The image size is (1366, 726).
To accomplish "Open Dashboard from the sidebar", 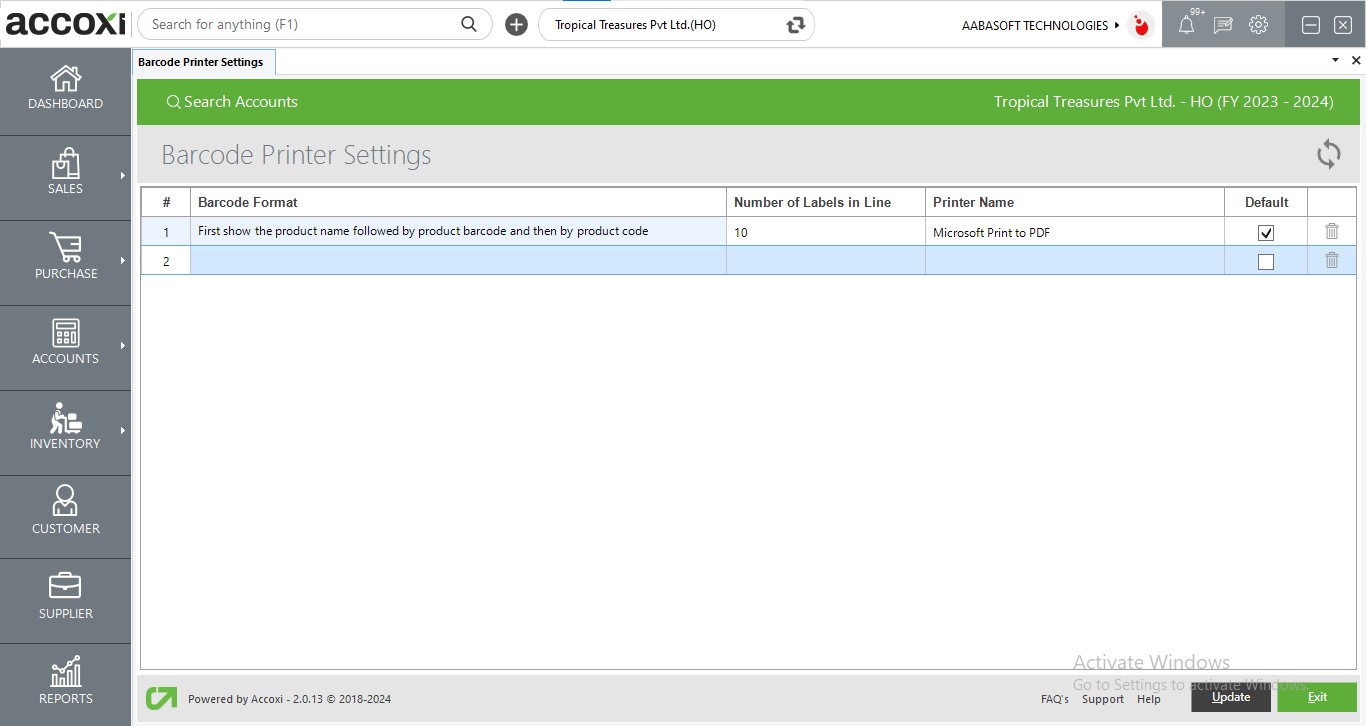I will (65, 88).
